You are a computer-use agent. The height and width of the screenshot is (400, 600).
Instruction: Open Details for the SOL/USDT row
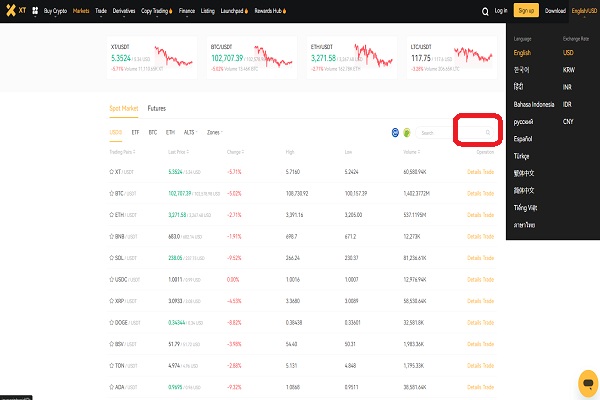(x=474, y=258)
